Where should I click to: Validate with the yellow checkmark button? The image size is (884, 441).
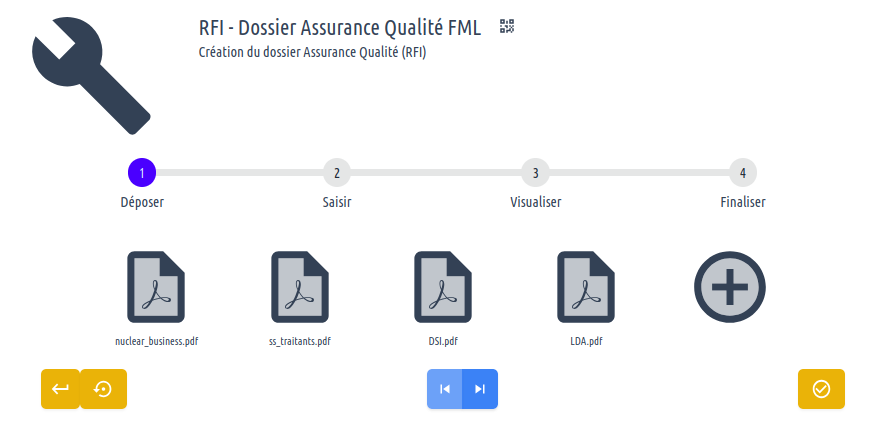(821, 389)
